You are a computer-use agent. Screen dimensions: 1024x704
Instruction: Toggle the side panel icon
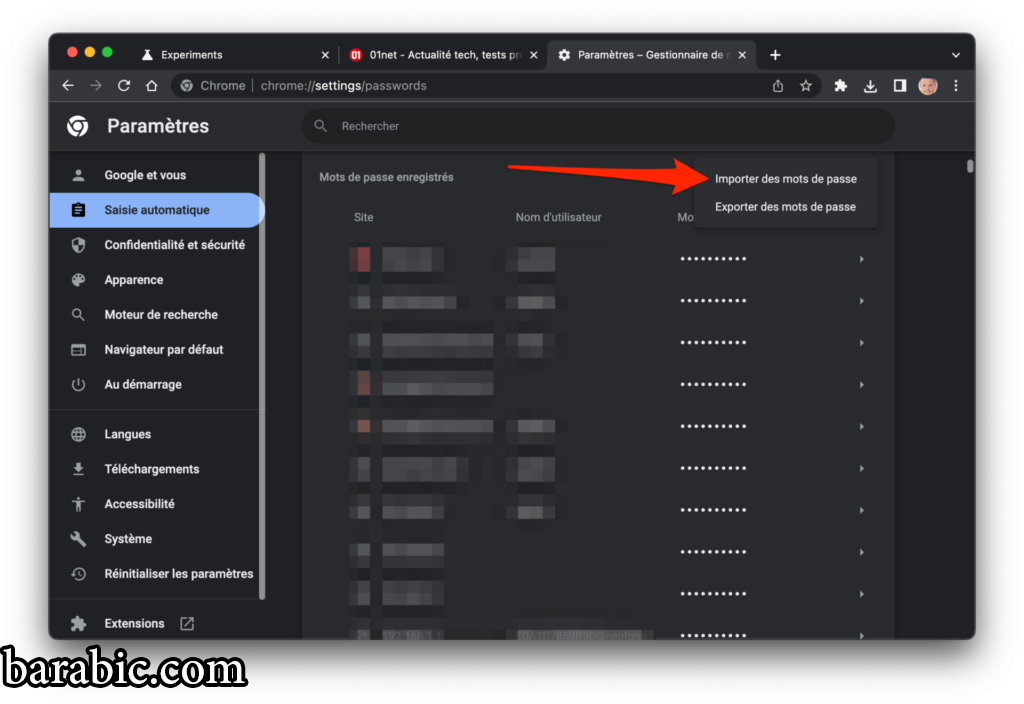(x=899, y=86)
